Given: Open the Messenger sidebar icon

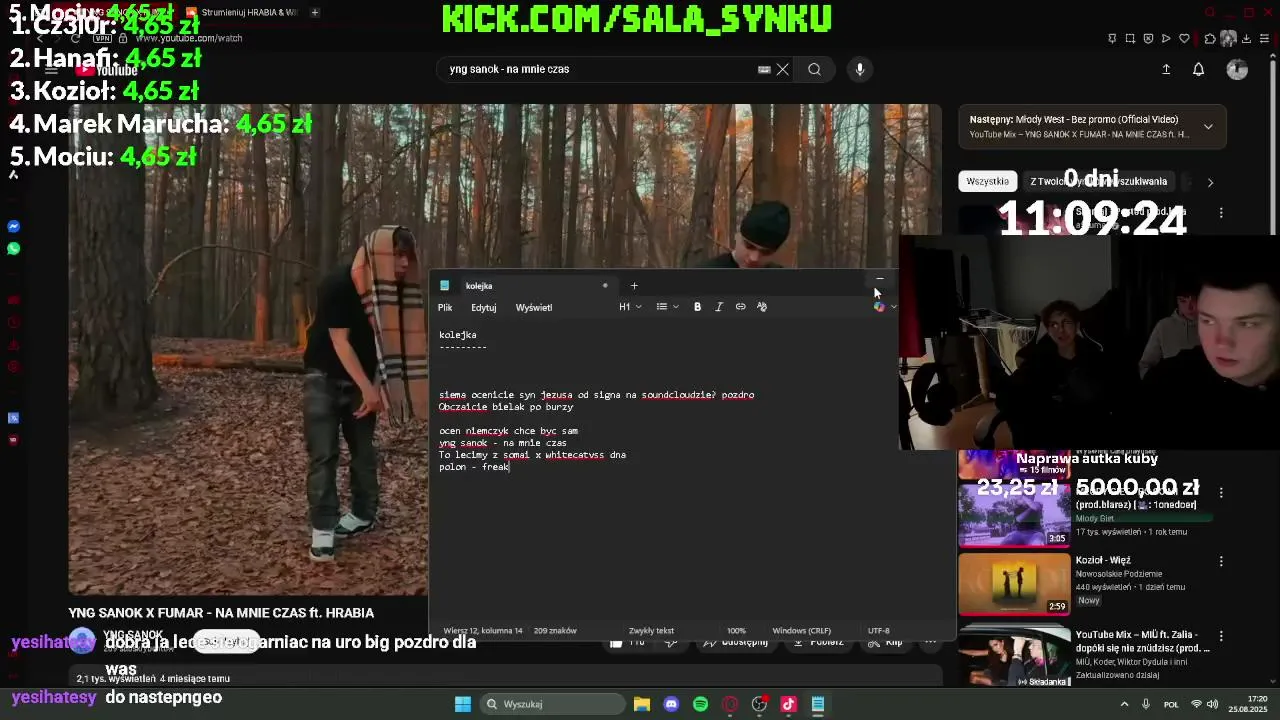Looking at the screenshot, I should tap(14, 227).
